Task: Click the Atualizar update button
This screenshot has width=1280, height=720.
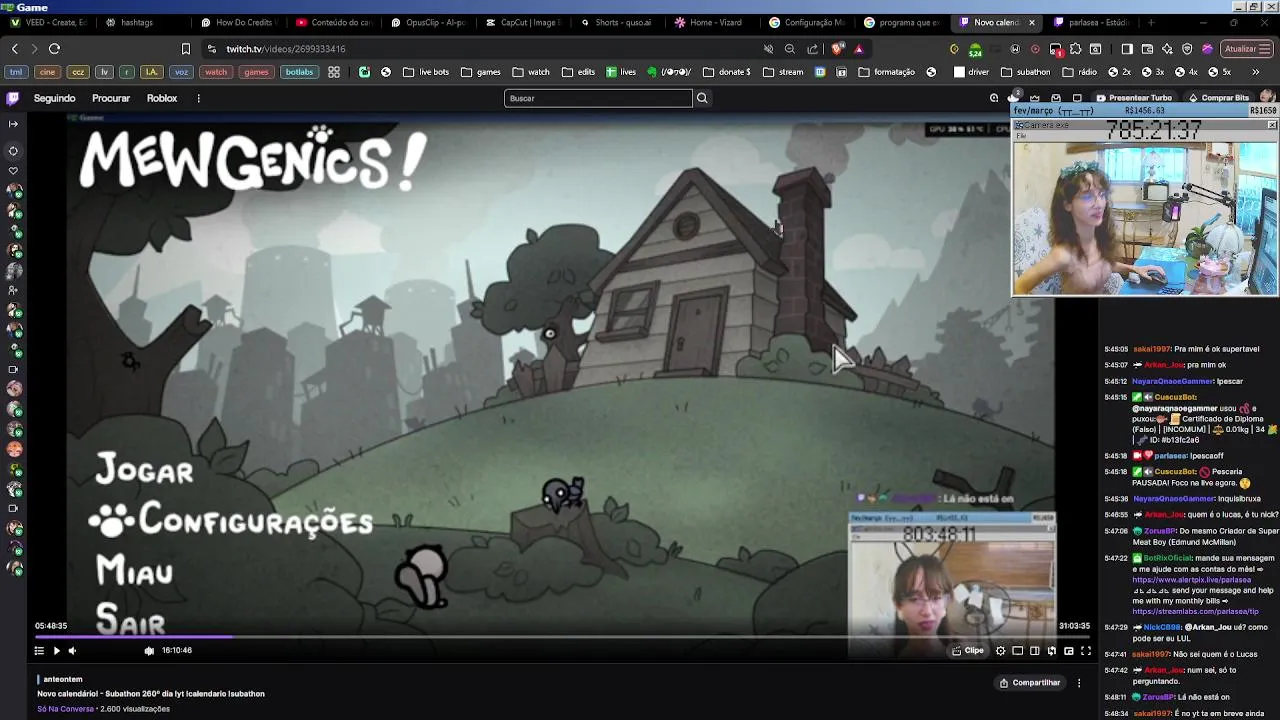Action: click(x=1246, y=48)
